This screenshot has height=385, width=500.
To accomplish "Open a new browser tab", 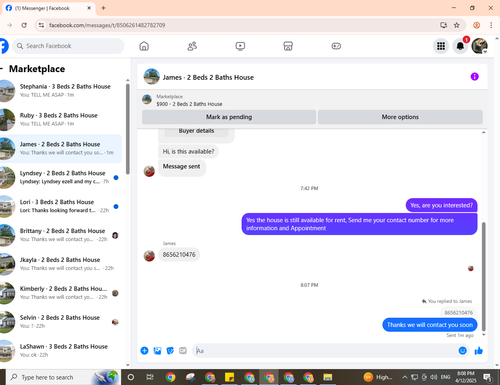I will click(x=103, y=8).
